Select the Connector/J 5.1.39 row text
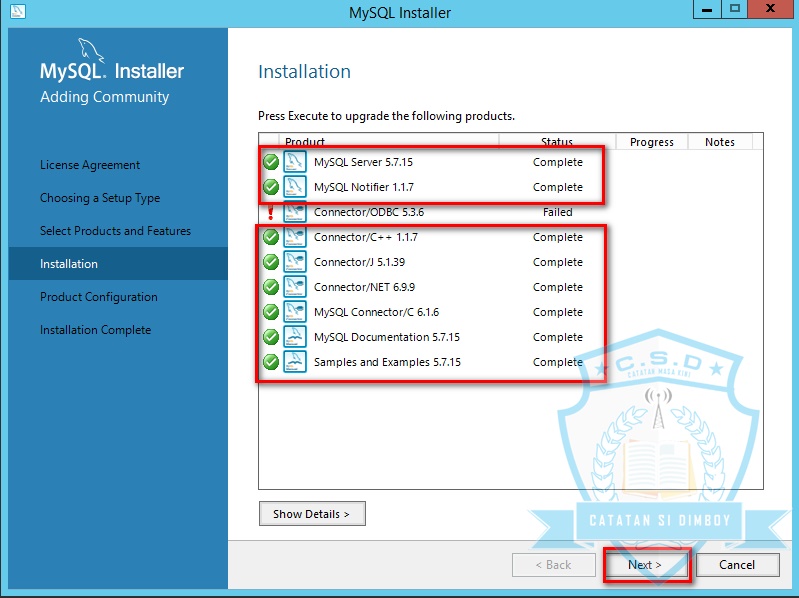 point(359,262)
